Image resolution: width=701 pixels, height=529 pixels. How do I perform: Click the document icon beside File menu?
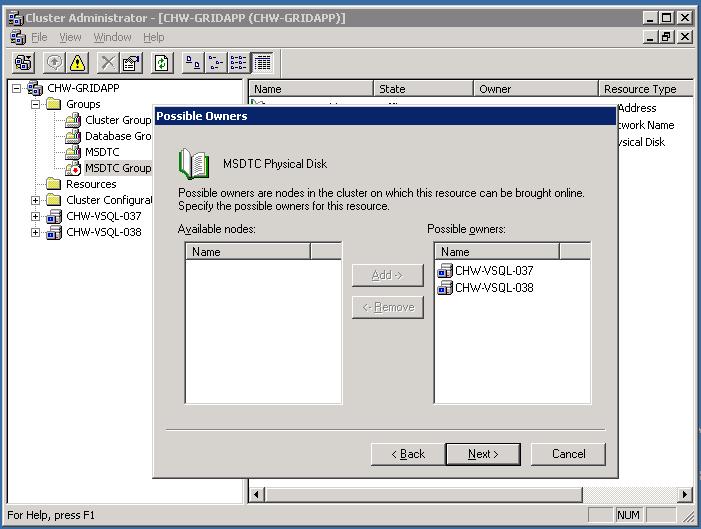(x=18, y=37)
